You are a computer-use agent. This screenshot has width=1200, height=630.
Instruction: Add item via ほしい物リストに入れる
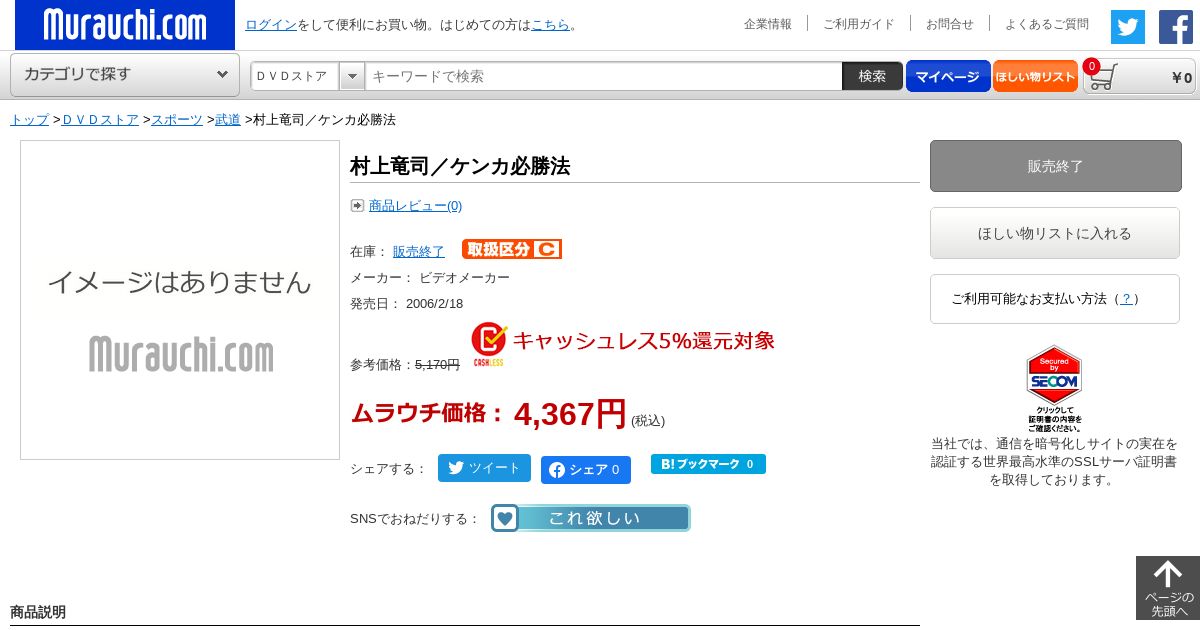(1055, 233)
